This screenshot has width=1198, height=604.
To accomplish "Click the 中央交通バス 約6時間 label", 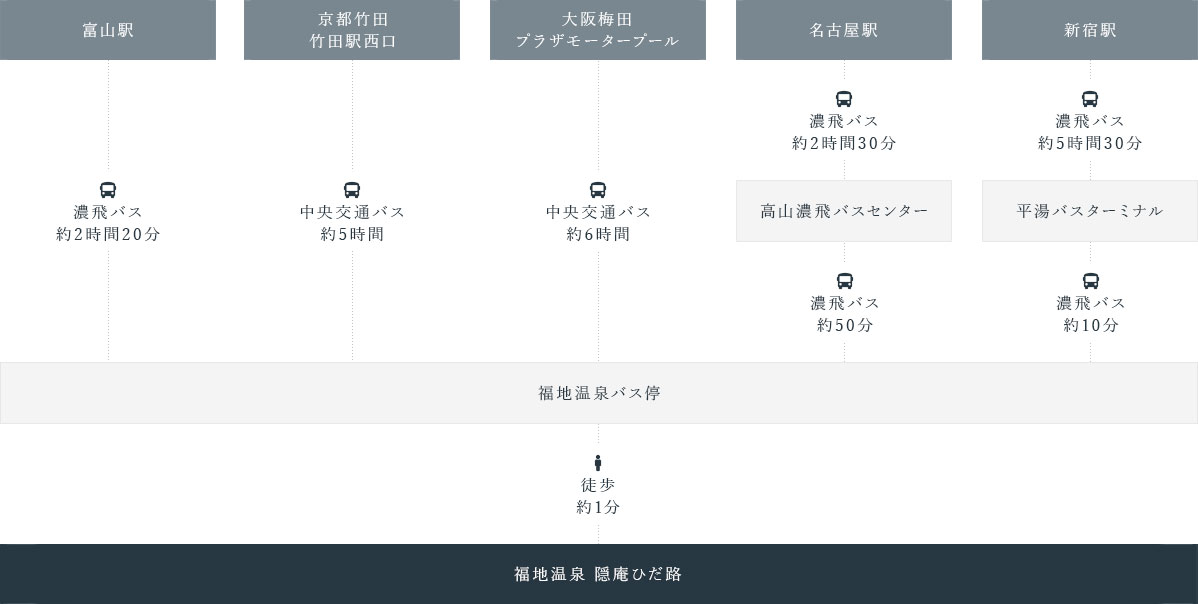I will click(598, 223).
